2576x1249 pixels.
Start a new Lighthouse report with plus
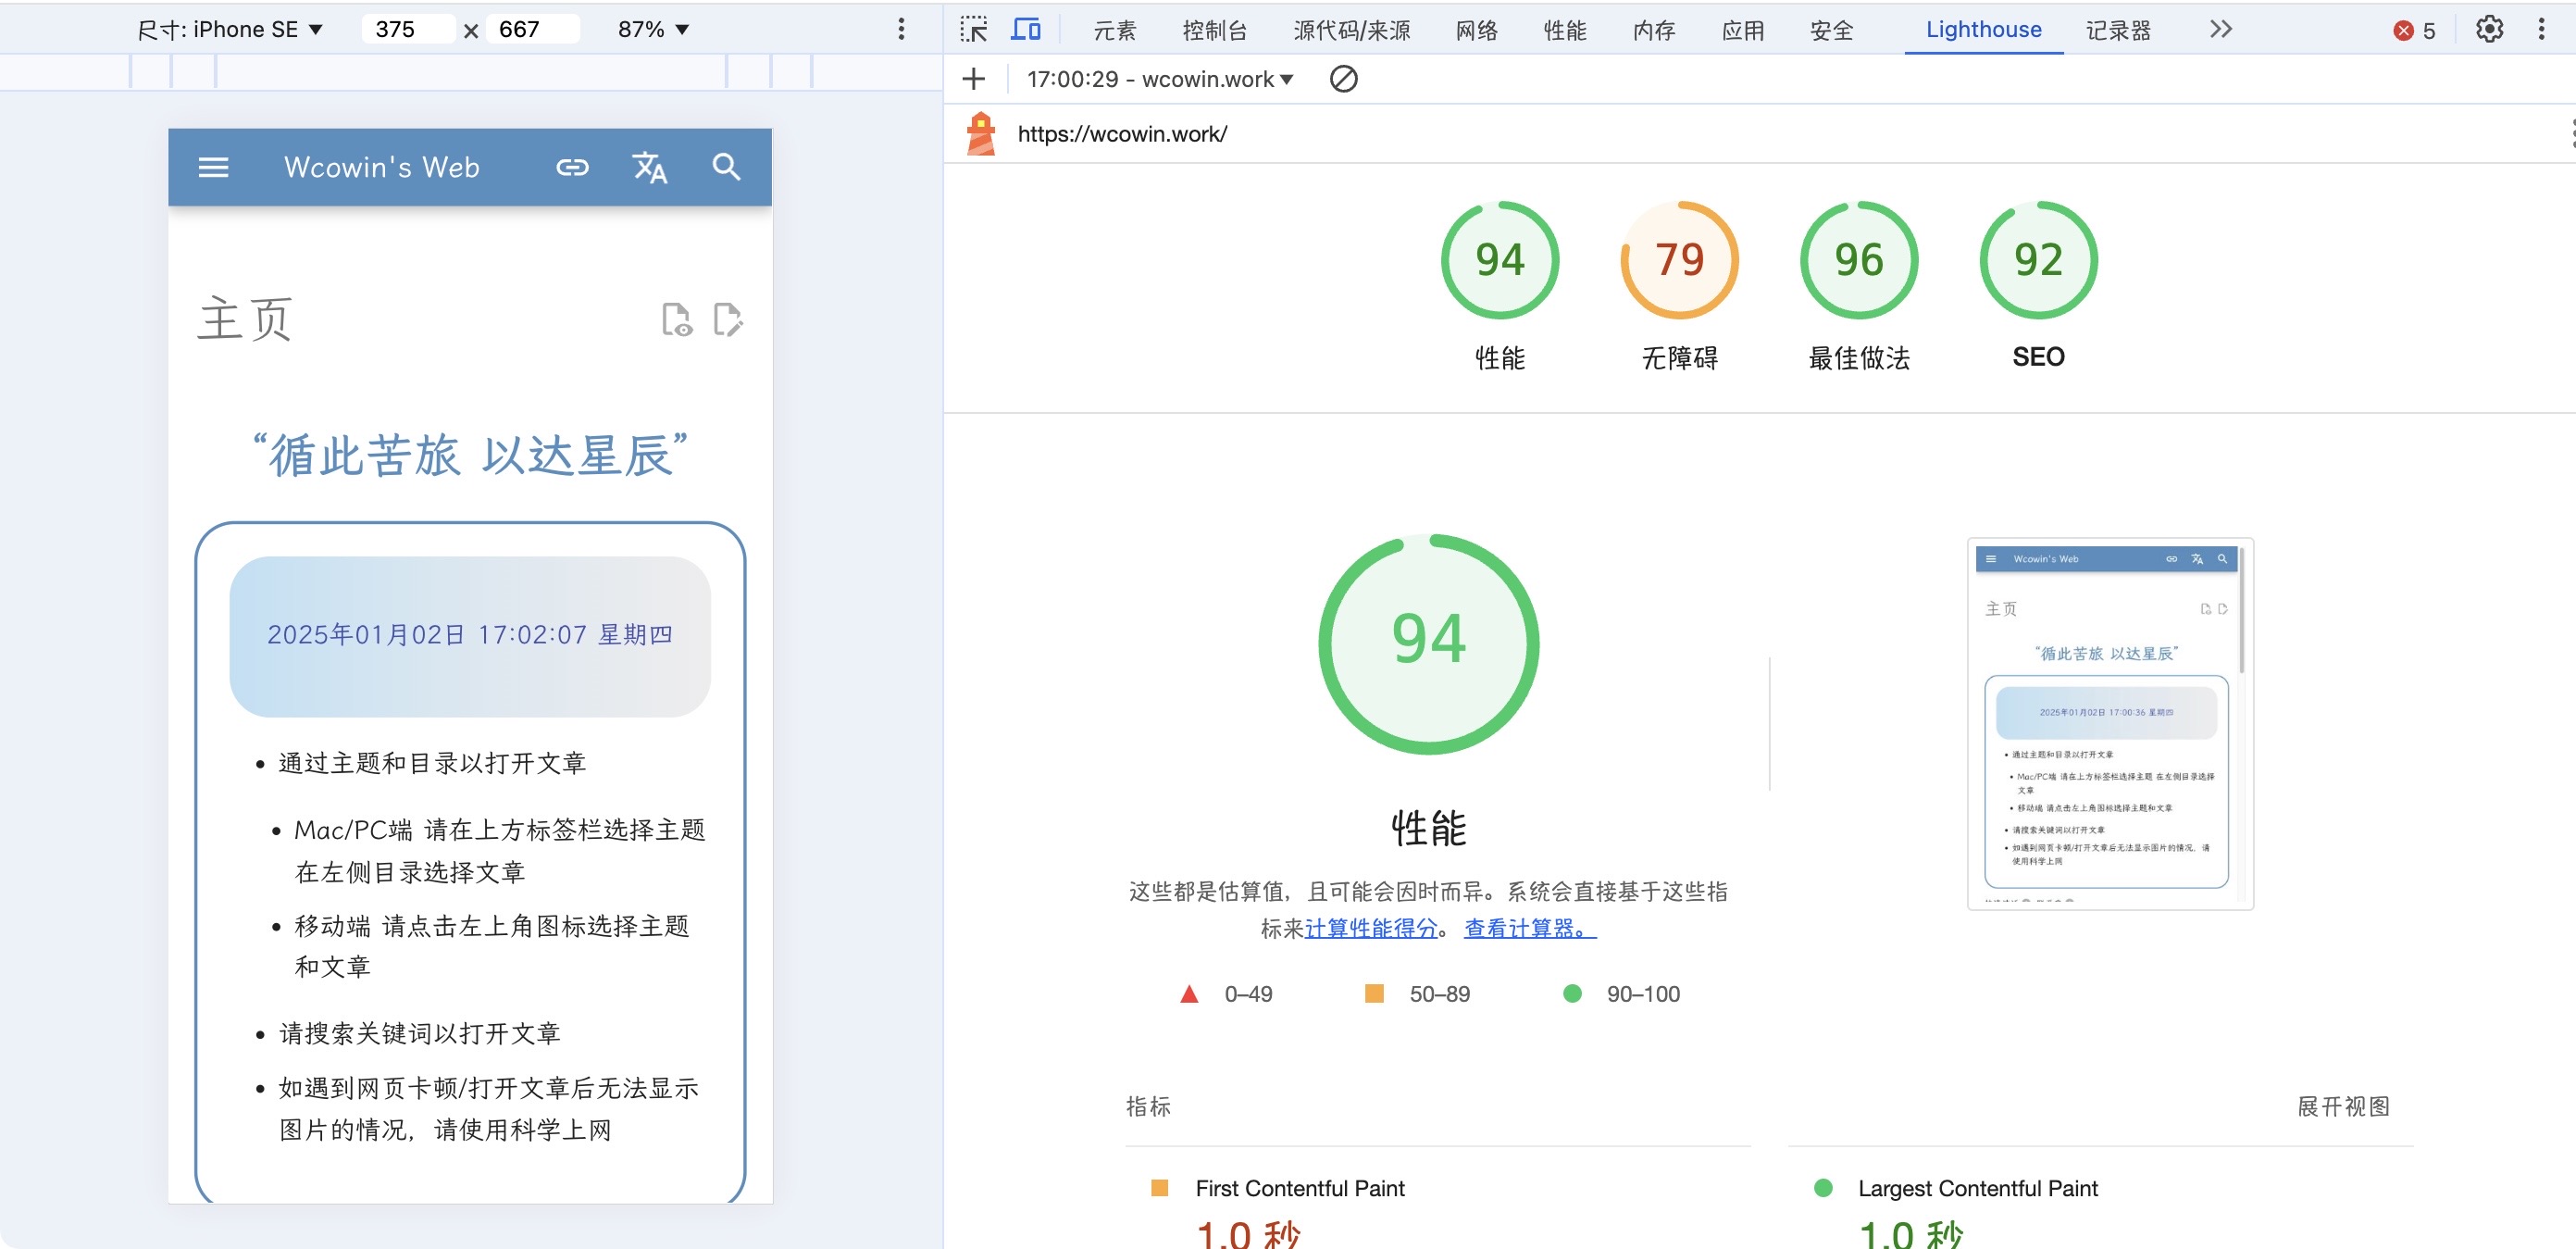pyautogui.click(x=973, y=79)
